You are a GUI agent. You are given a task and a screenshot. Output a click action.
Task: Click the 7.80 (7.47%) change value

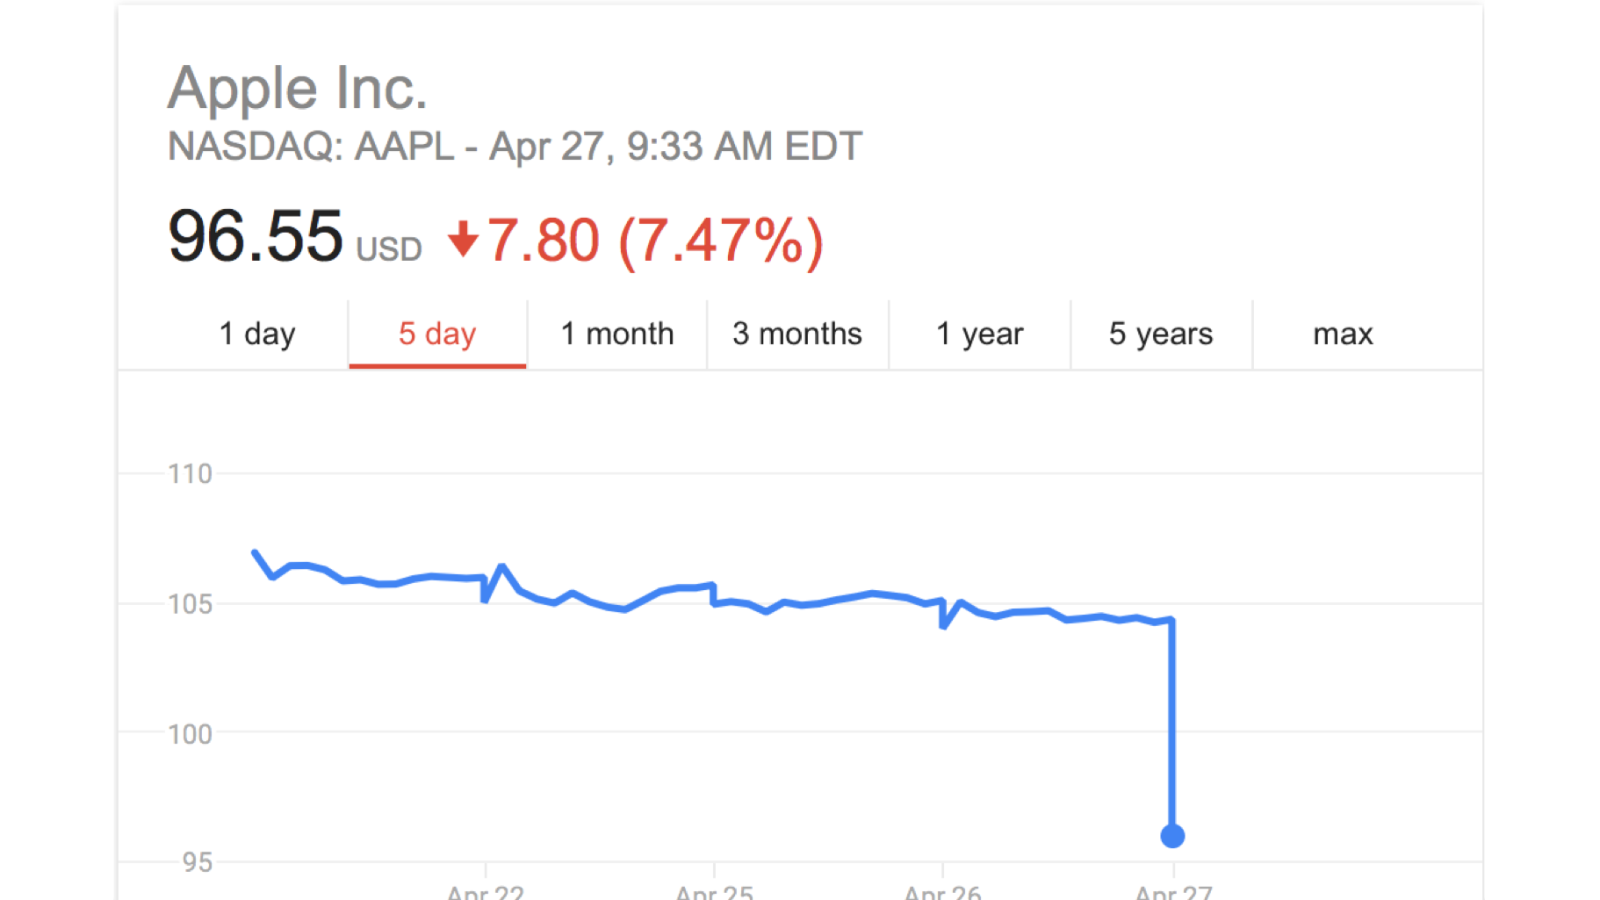655,241
